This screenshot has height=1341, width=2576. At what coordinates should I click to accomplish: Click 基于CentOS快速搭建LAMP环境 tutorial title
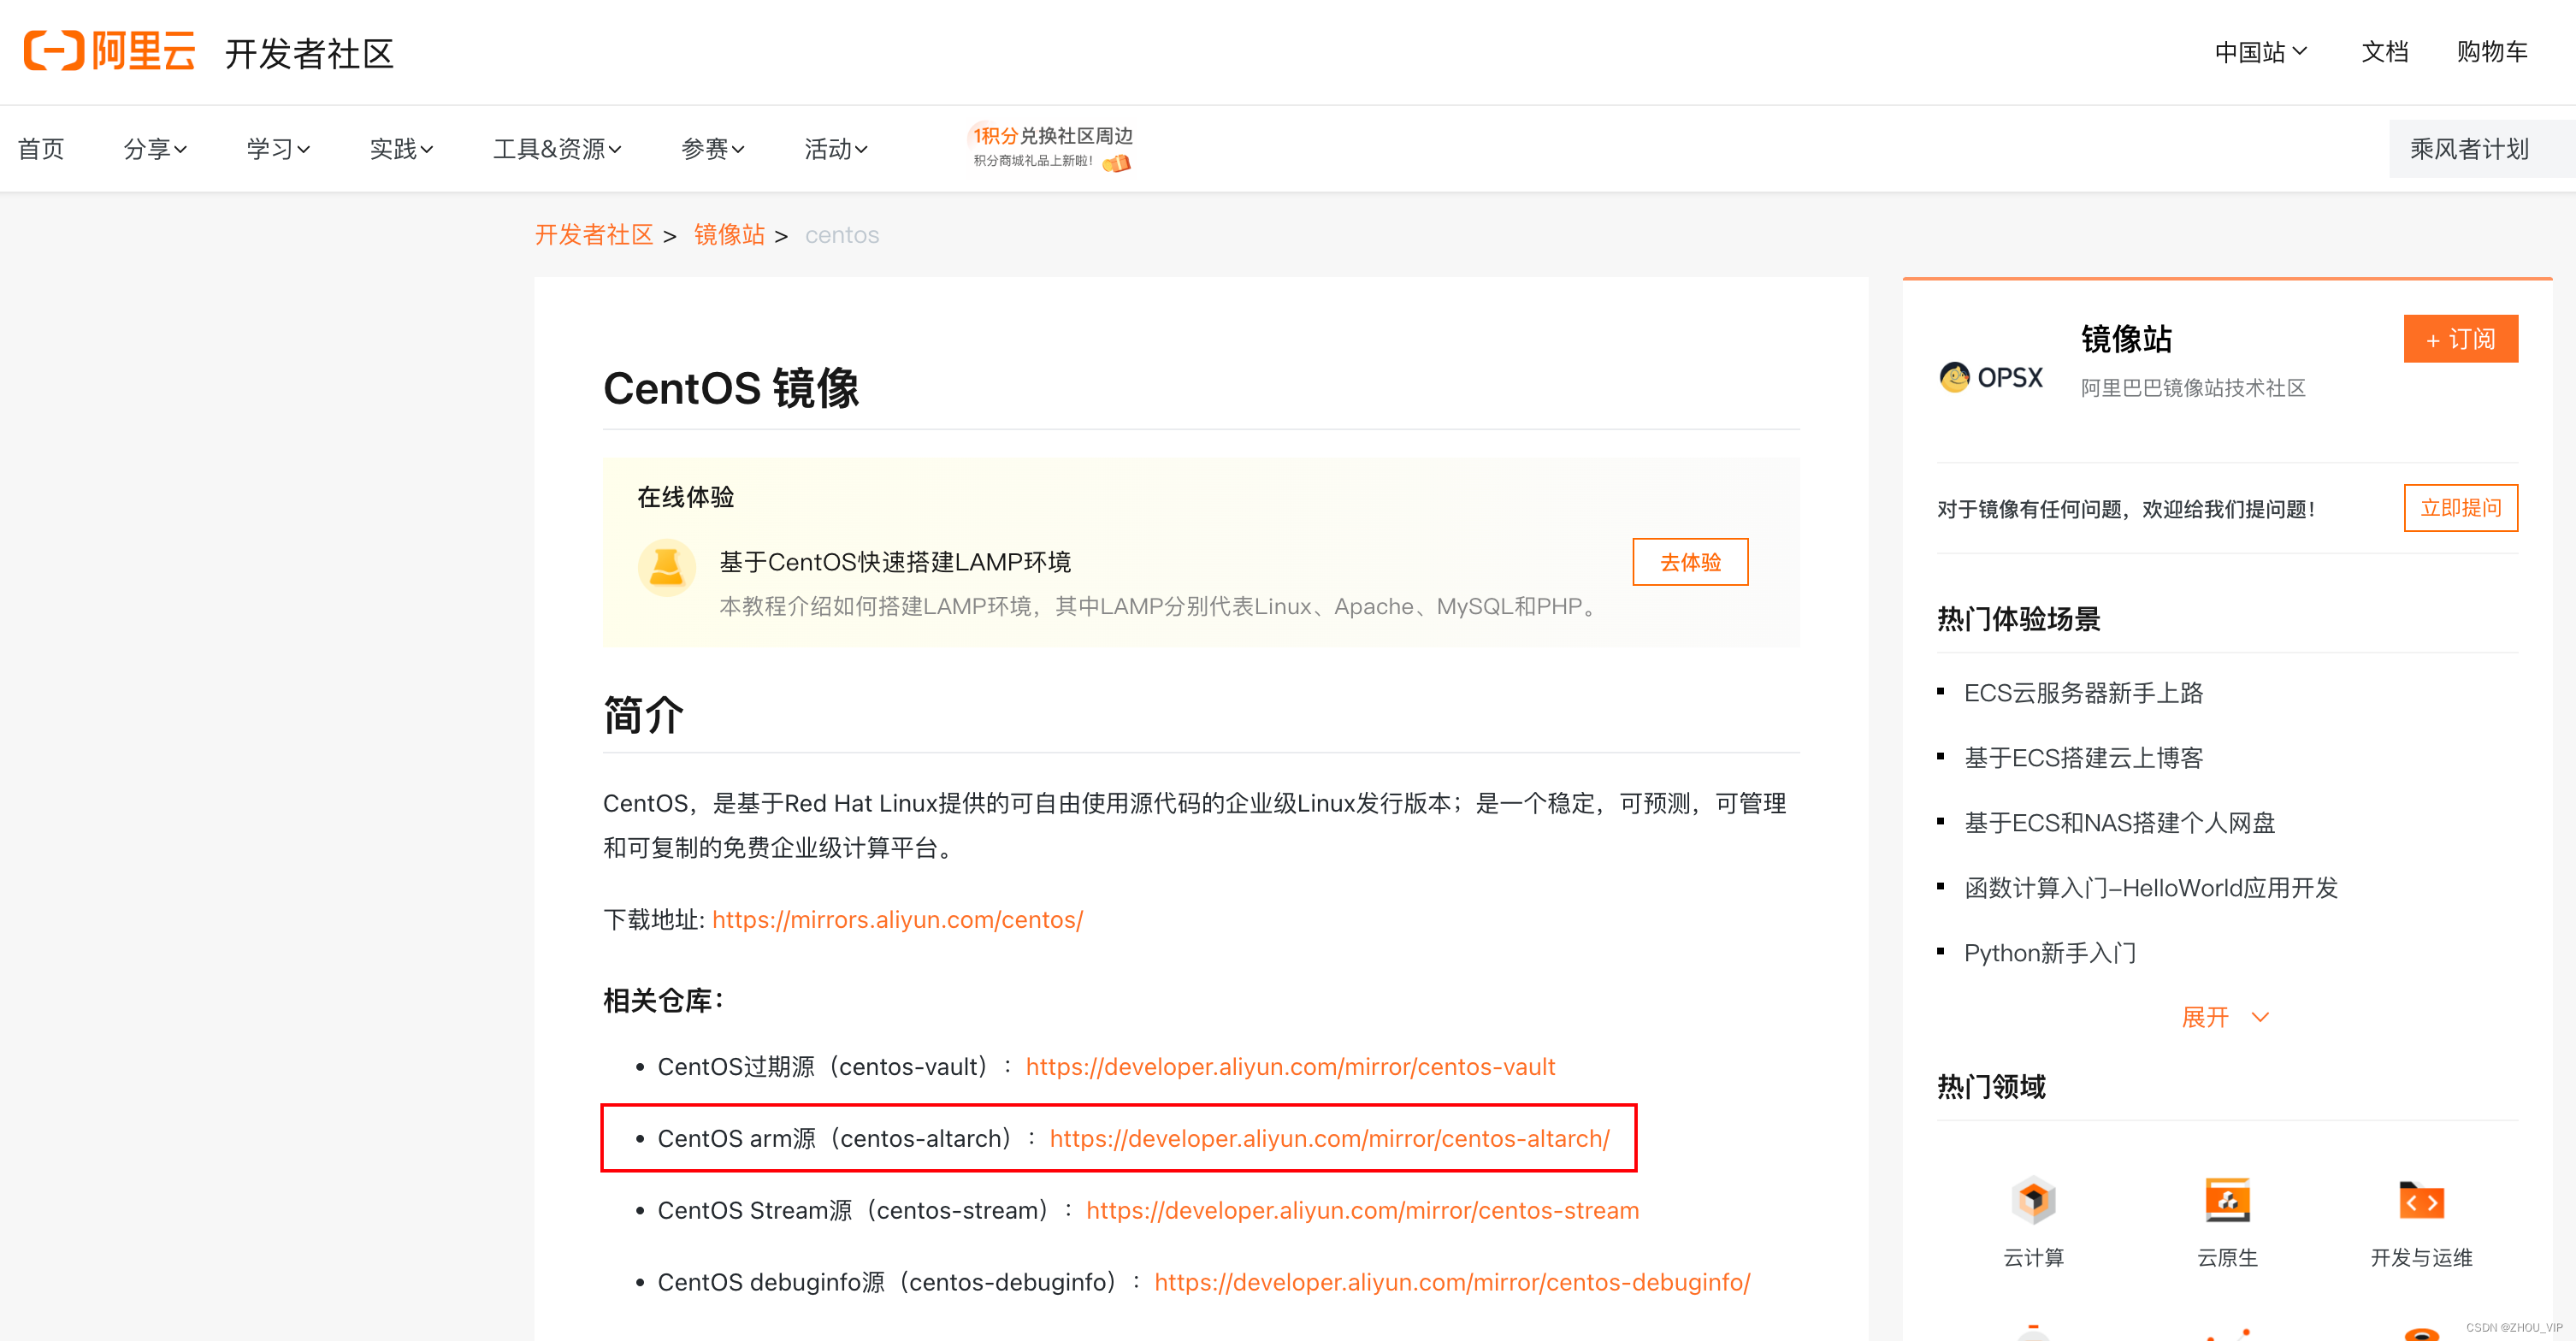point(895,562)
